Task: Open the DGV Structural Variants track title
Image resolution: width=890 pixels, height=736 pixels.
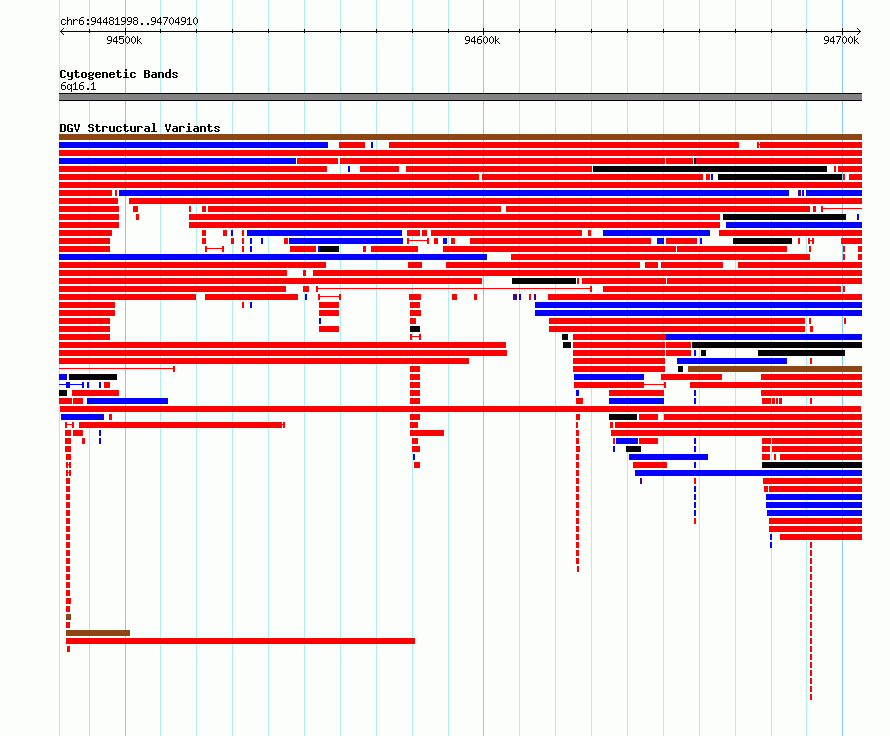Action: click(140, 128)
